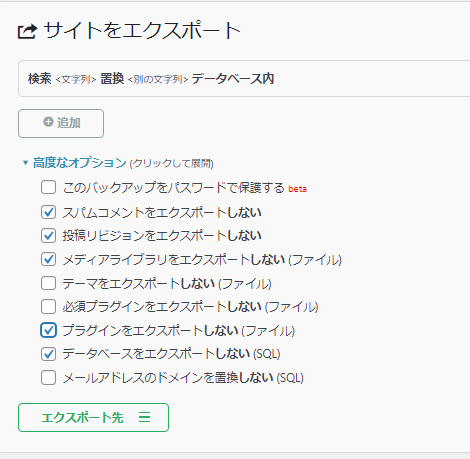Click the export share icon beside the title
Viewport: 470px width, 459px height.
tap(27, 32)
